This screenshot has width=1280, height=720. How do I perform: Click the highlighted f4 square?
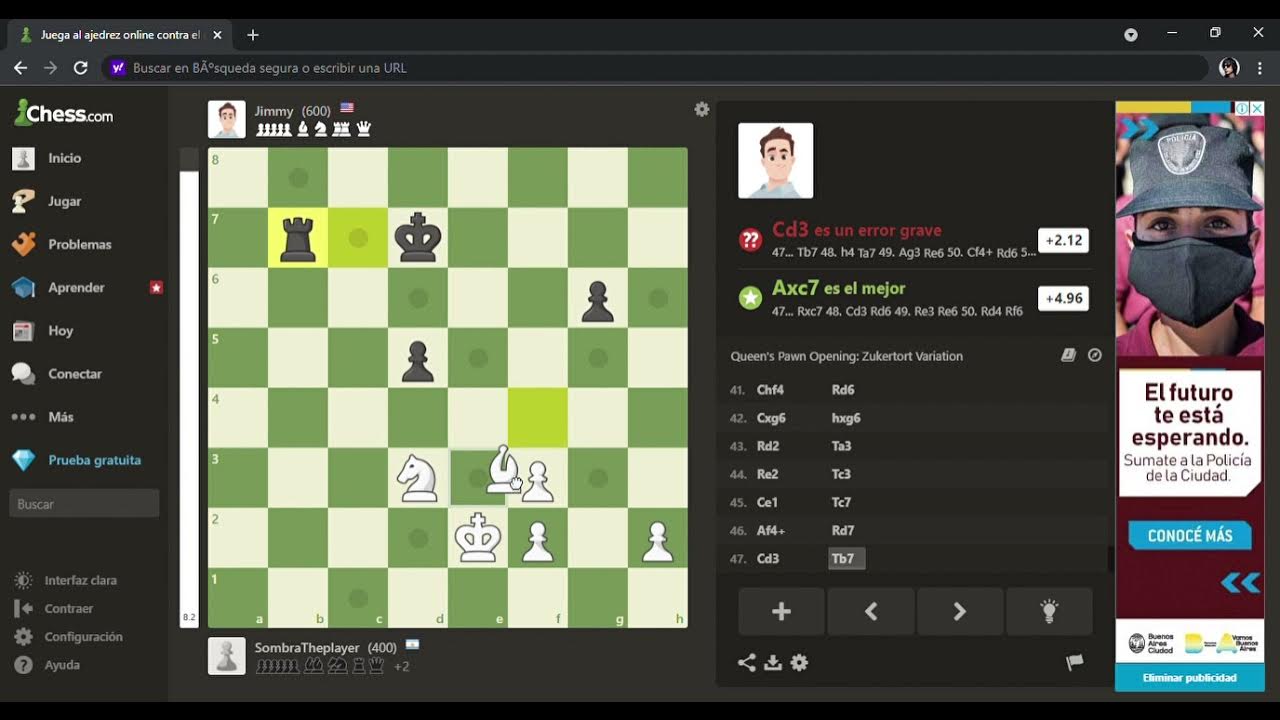point(538,418)
